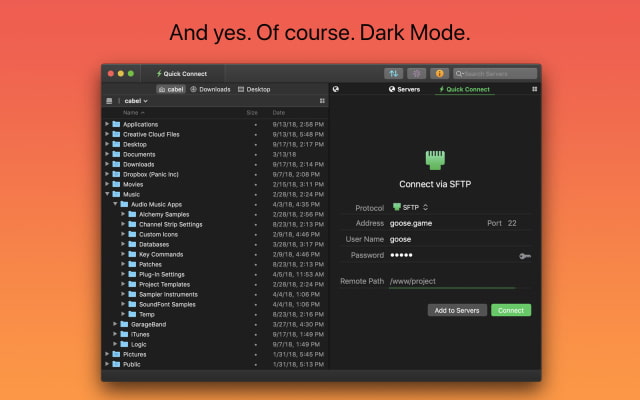Click the User Name field
This screenshot has height=400, width=640.
point(460,239)
